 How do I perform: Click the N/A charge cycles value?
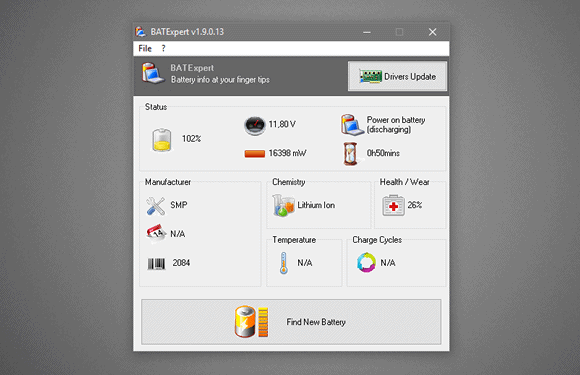pos(388,263)
